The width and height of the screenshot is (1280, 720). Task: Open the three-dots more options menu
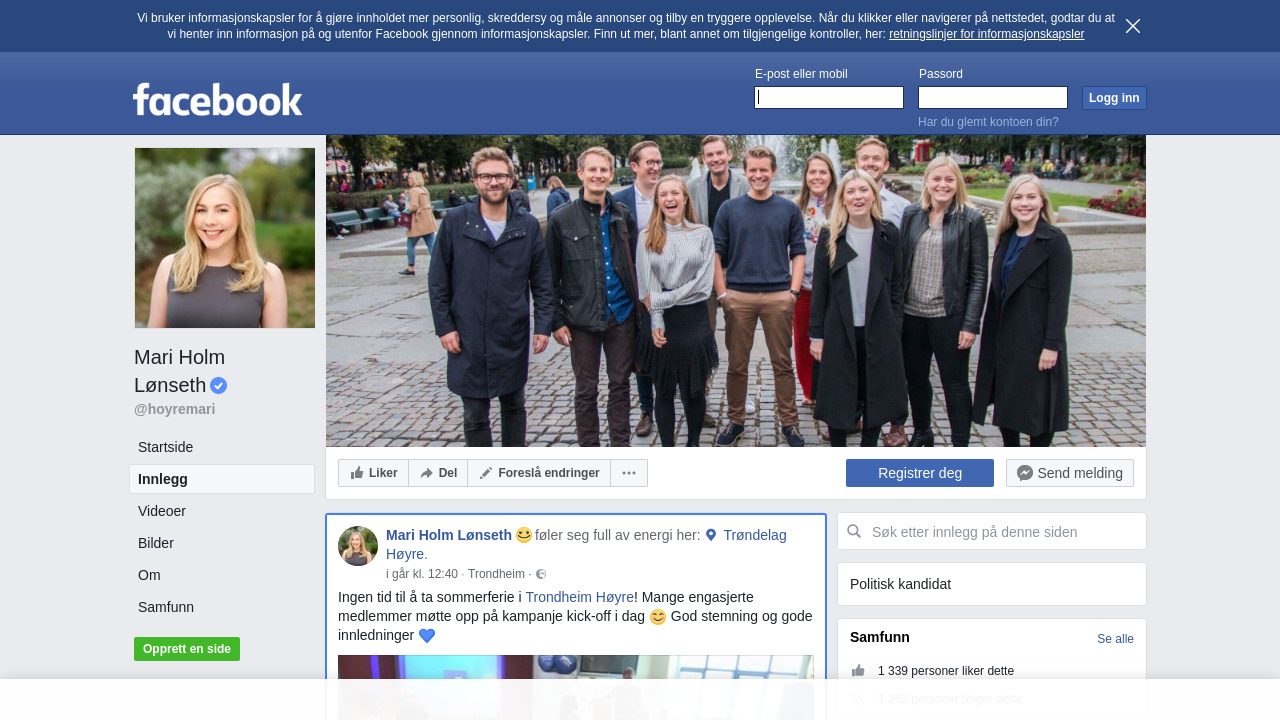(629, 473)
